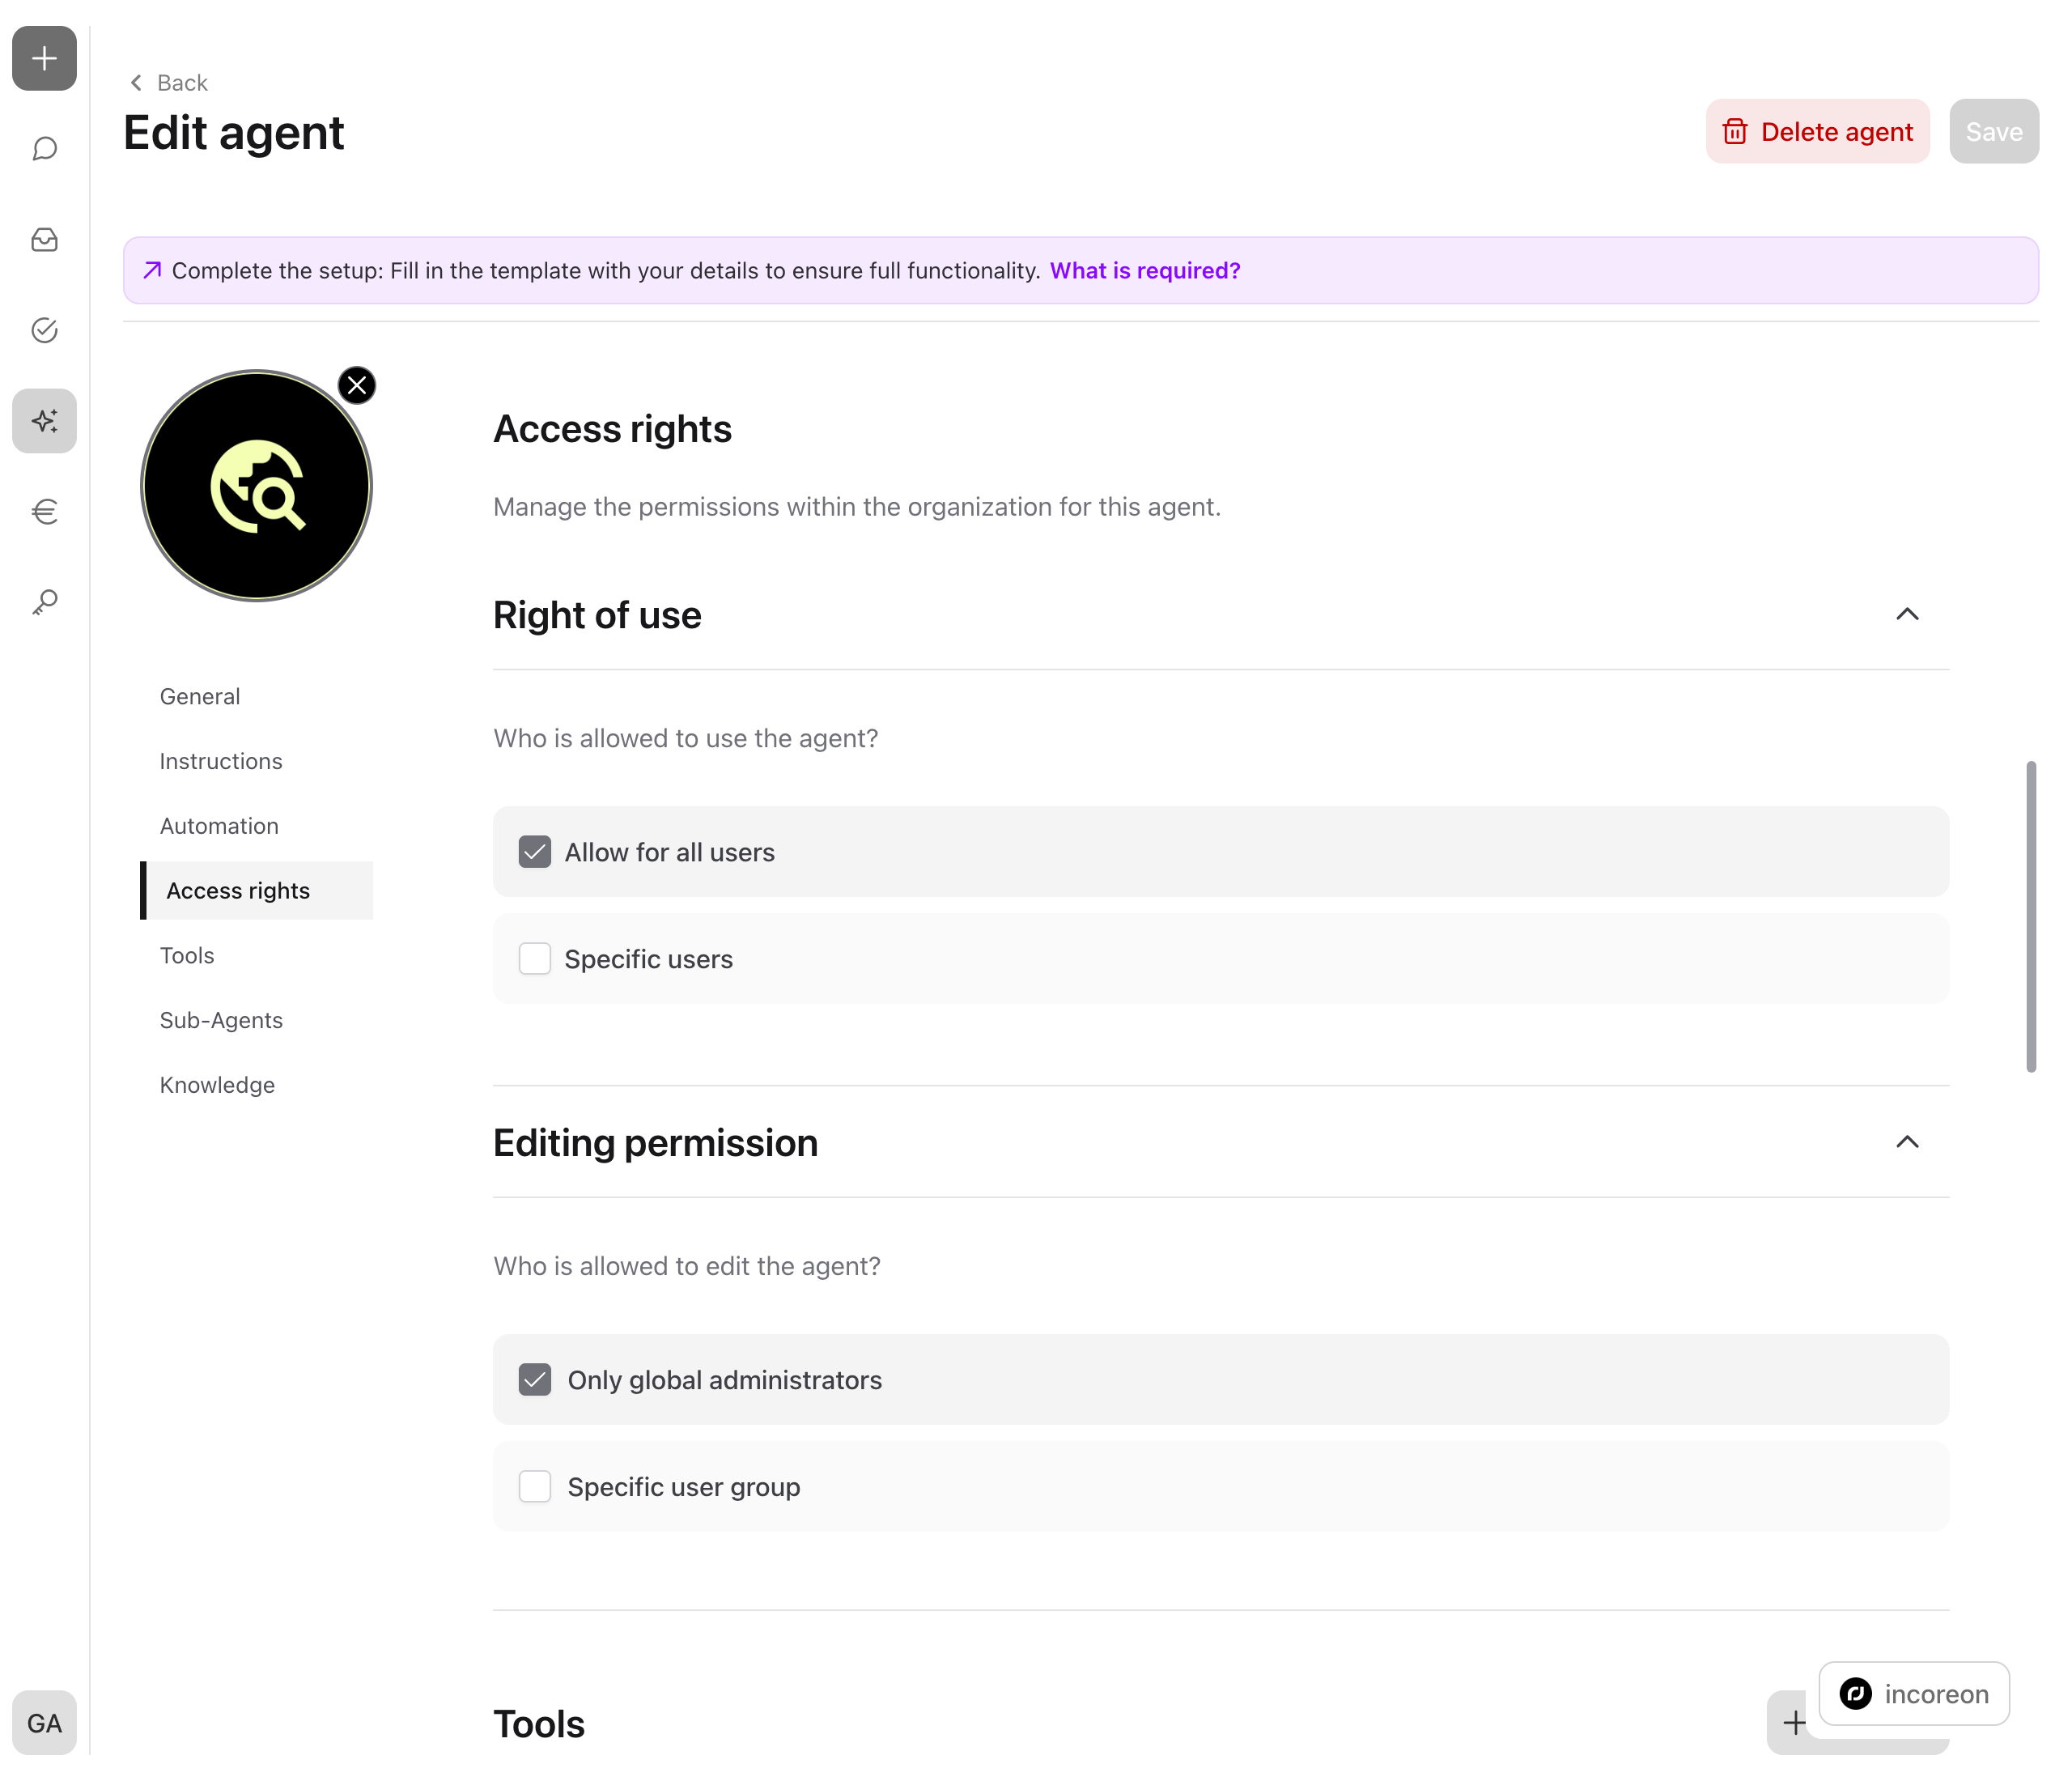
Task: Click the globe search agent avatar
Action: tap(257, 486)
